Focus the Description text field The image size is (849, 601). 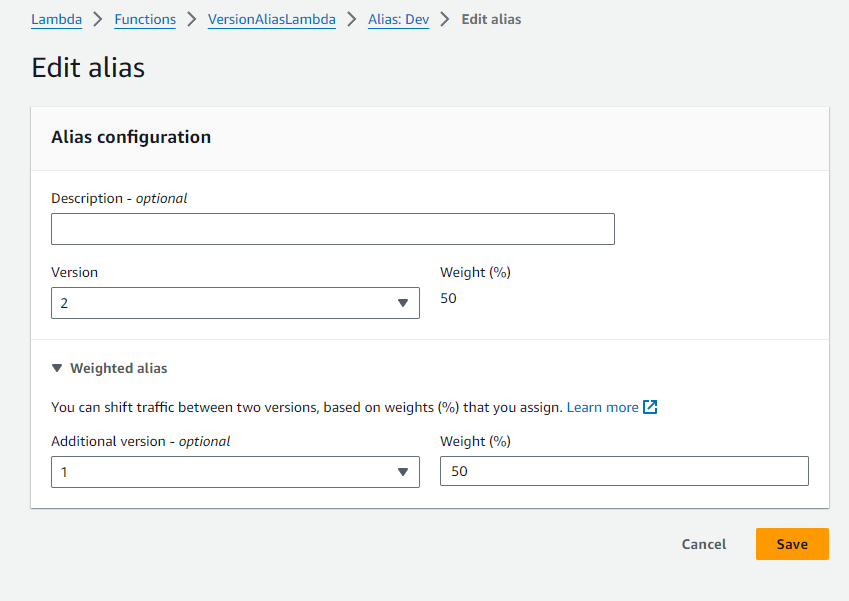[332, 229]
